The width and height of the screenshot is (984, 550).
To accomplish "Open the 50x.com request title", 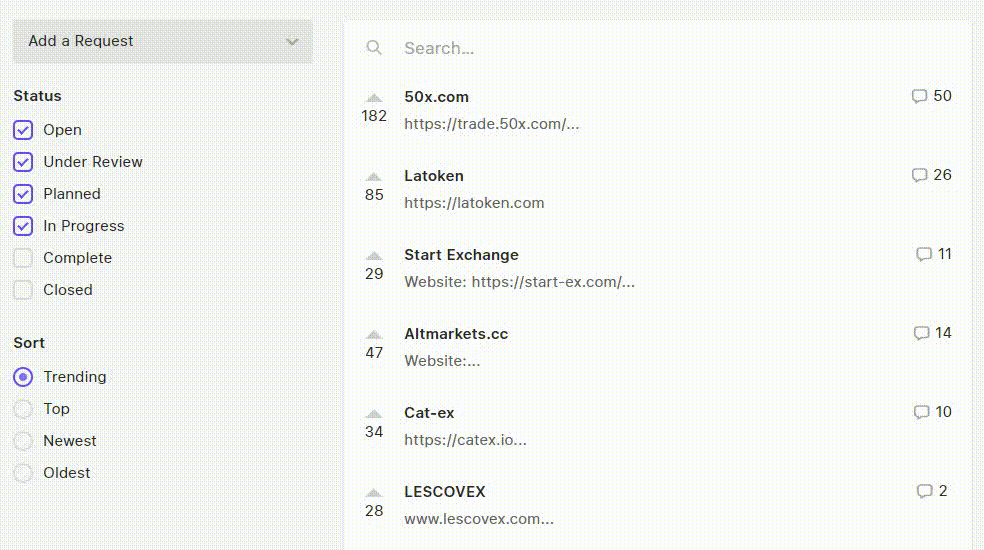I will (x=436, y=97).
